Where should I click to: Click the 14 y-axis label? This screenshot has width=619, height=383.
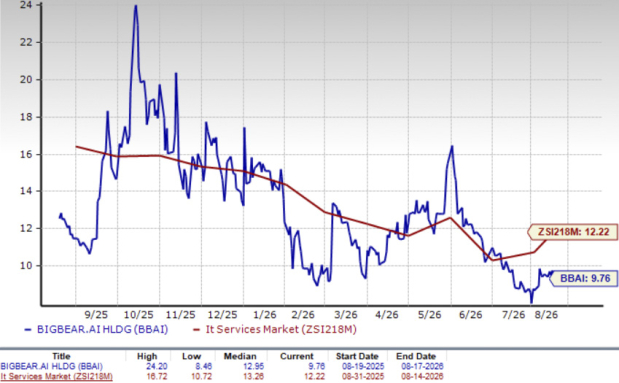click(26, 191)
